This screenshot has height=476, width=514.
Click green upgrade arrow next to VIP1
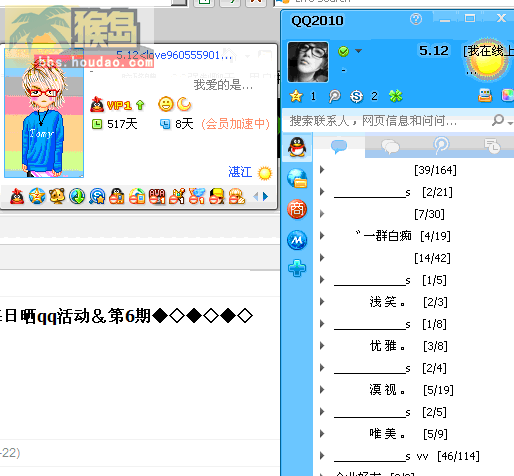[140, 105]
